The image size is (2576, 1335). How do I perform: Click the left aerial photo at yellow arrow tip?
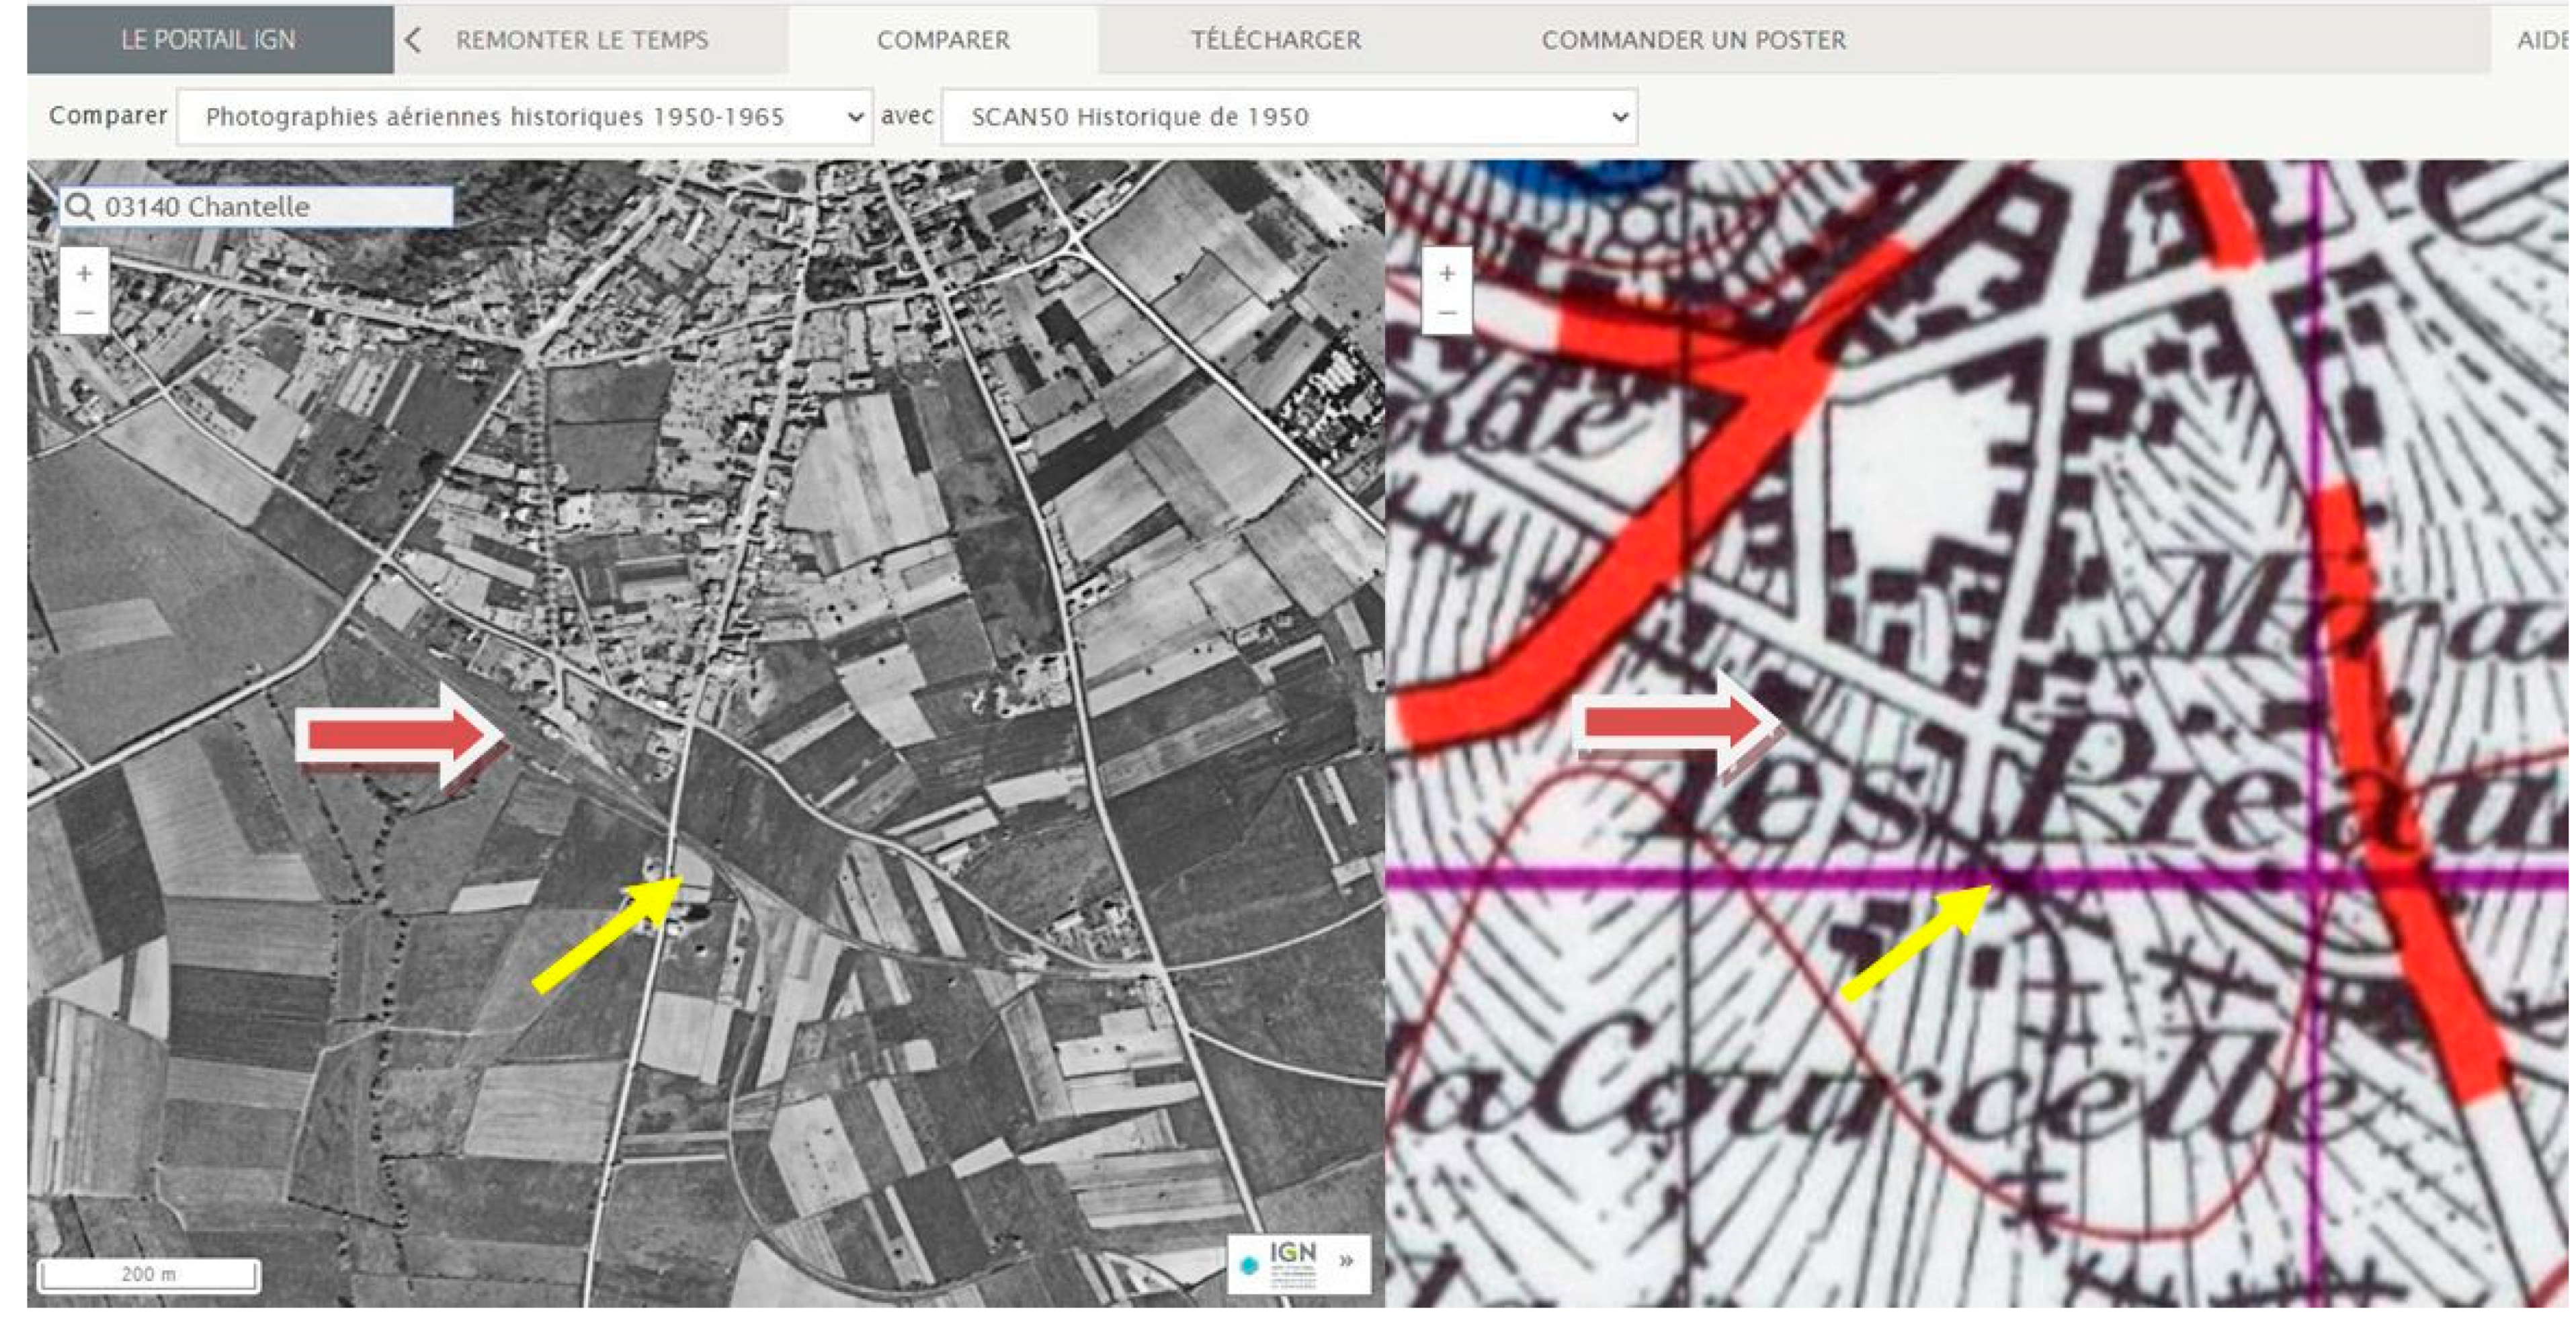click(680, 879)
